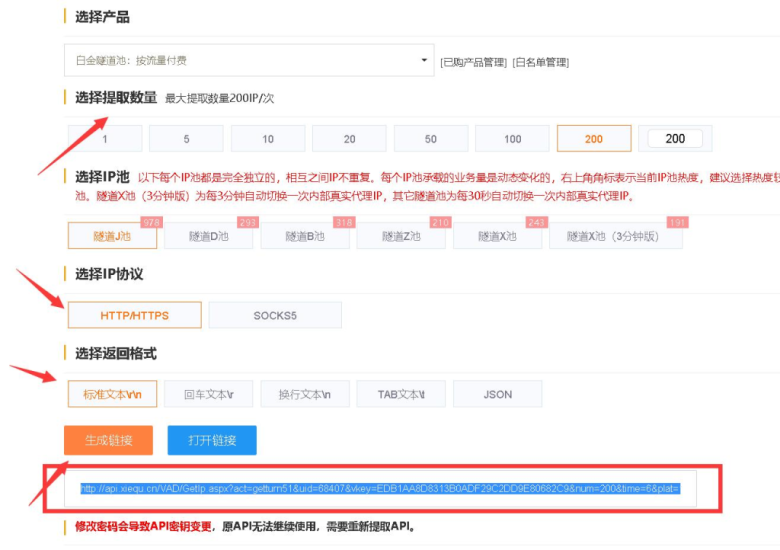Click the 最大提取数量200IP/次 note
Screen dimensions: 780x550
click(219, 98)
